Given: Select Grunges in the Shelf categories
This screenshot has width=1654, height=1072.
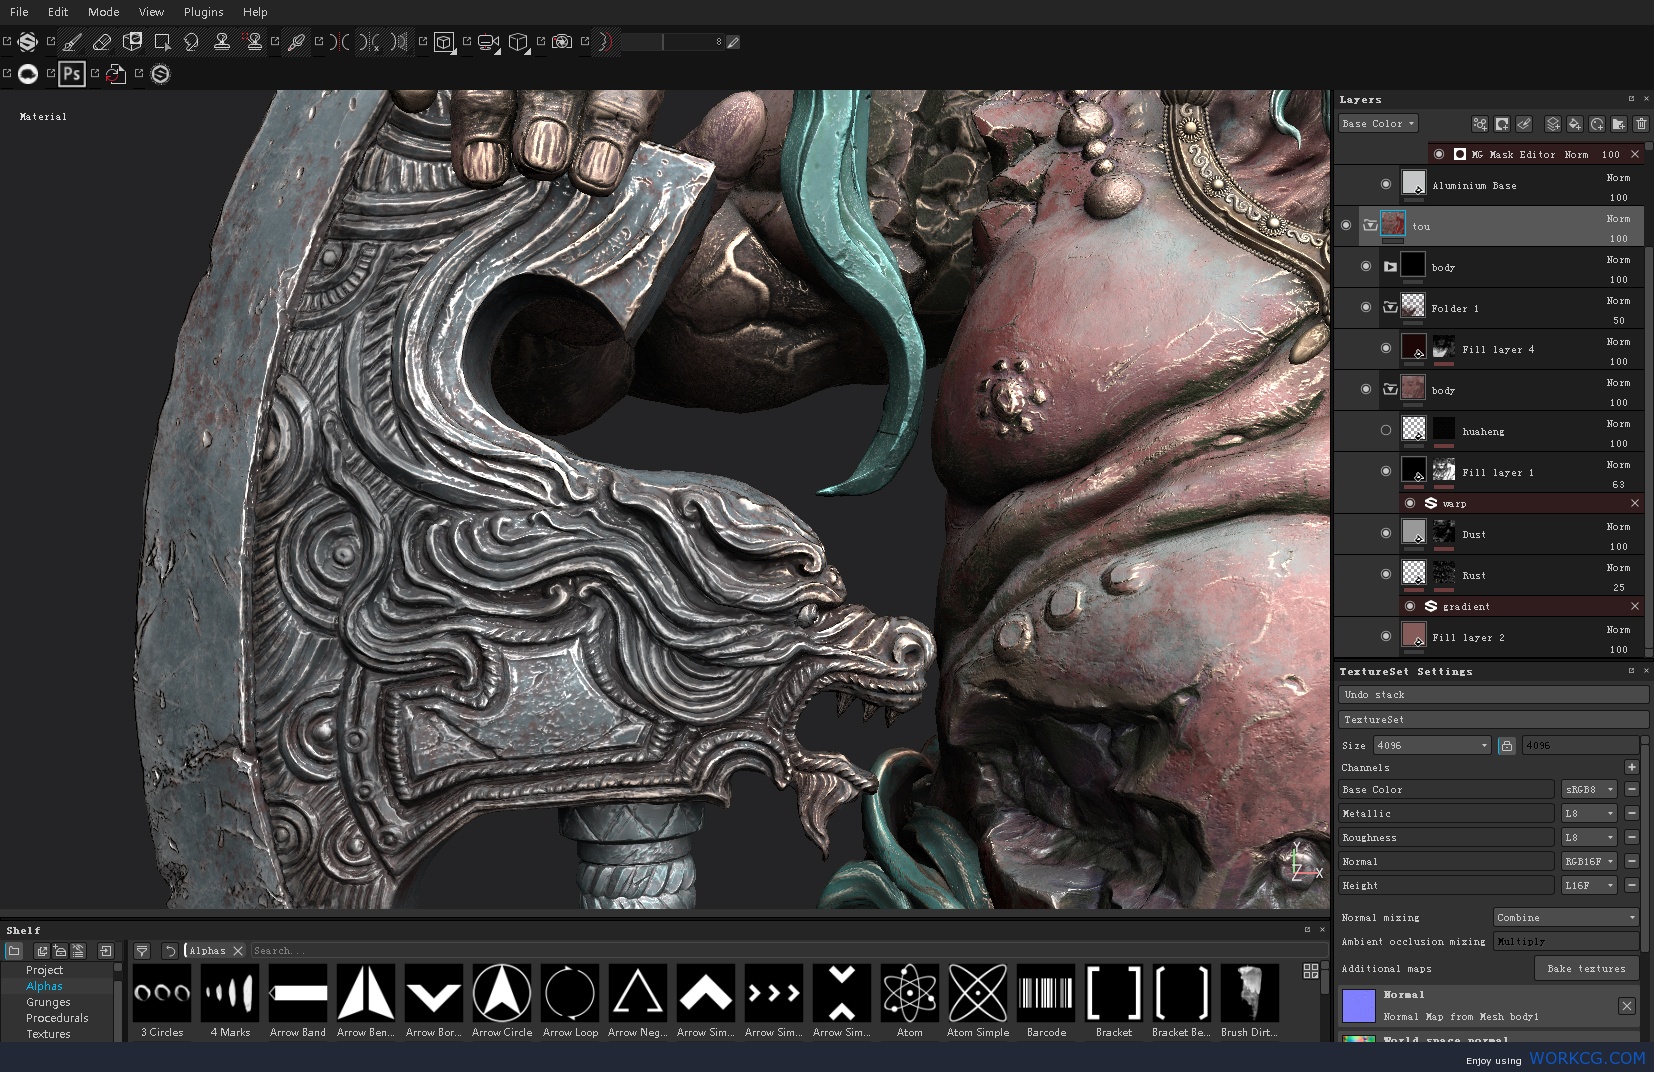Looking at the screenshot, I should [x=48, y=1002].
